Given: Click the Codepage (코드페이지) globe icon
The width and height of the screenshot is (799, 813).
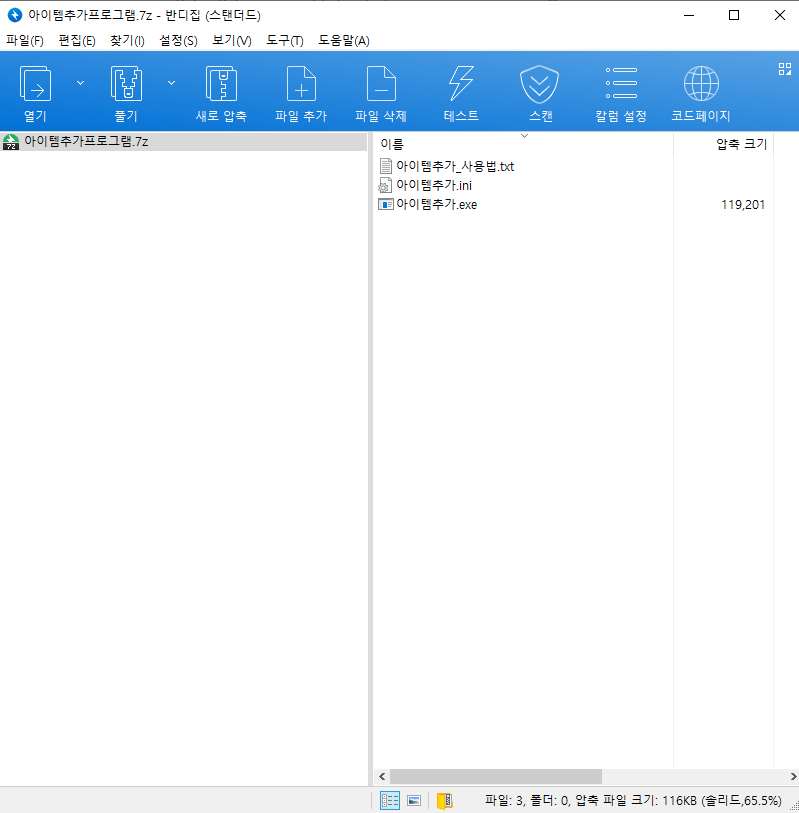Looking at the screenshot, I should point(701,83).
